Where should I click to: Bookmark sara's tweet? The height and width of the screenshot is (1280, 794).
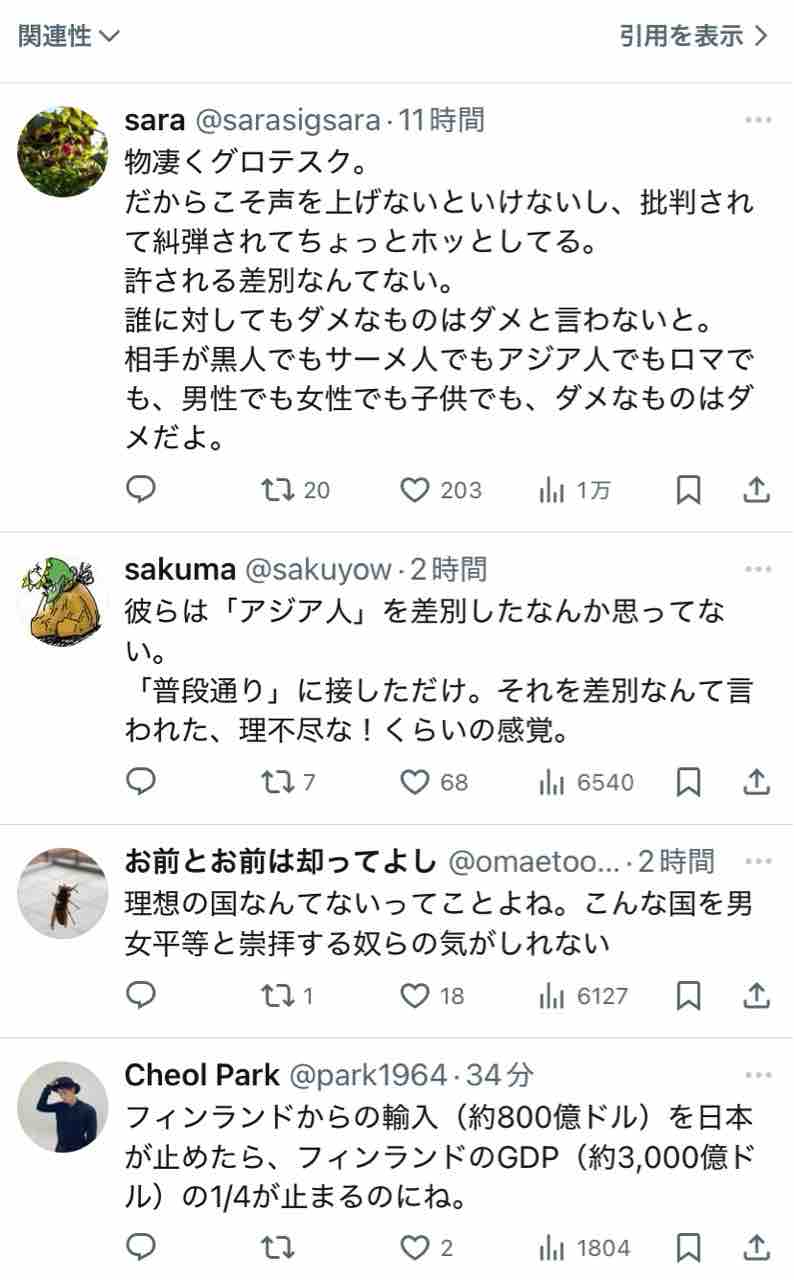(688, 489)
